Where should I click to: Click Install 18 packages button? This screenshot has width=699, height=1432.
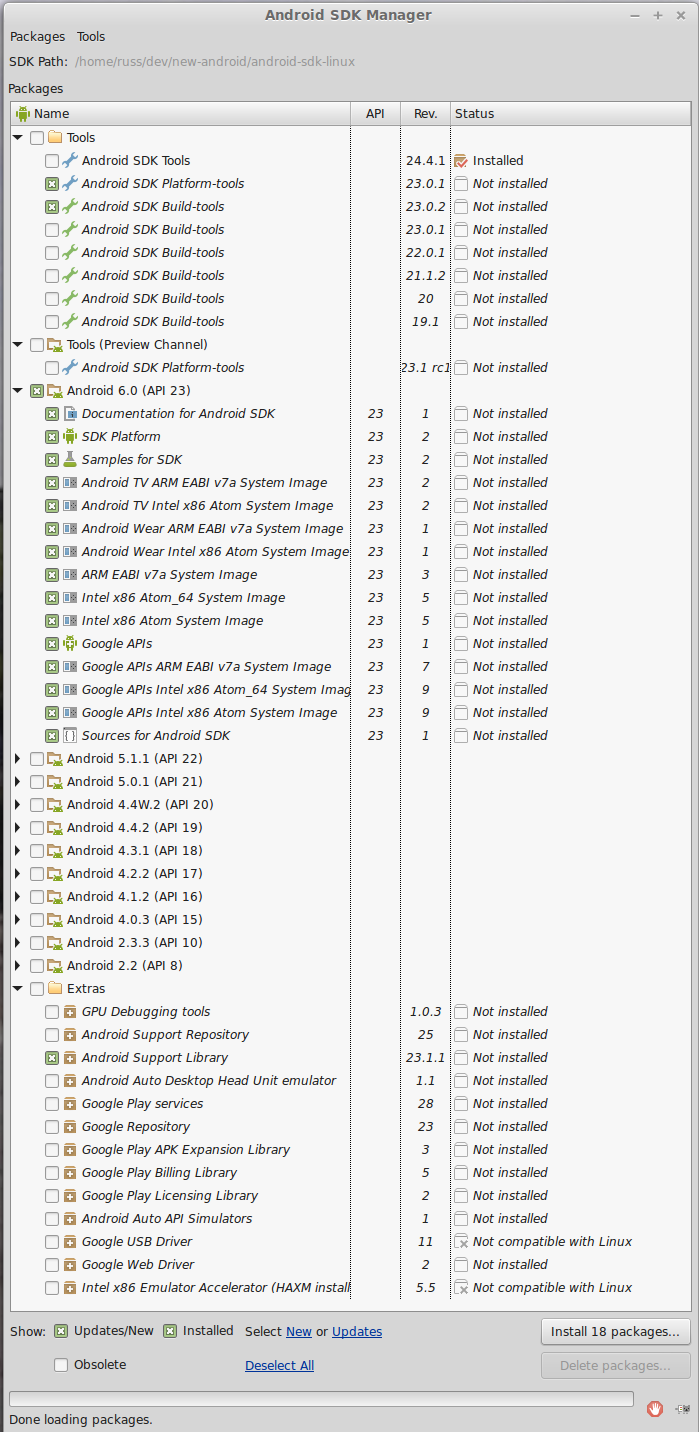615,1331
